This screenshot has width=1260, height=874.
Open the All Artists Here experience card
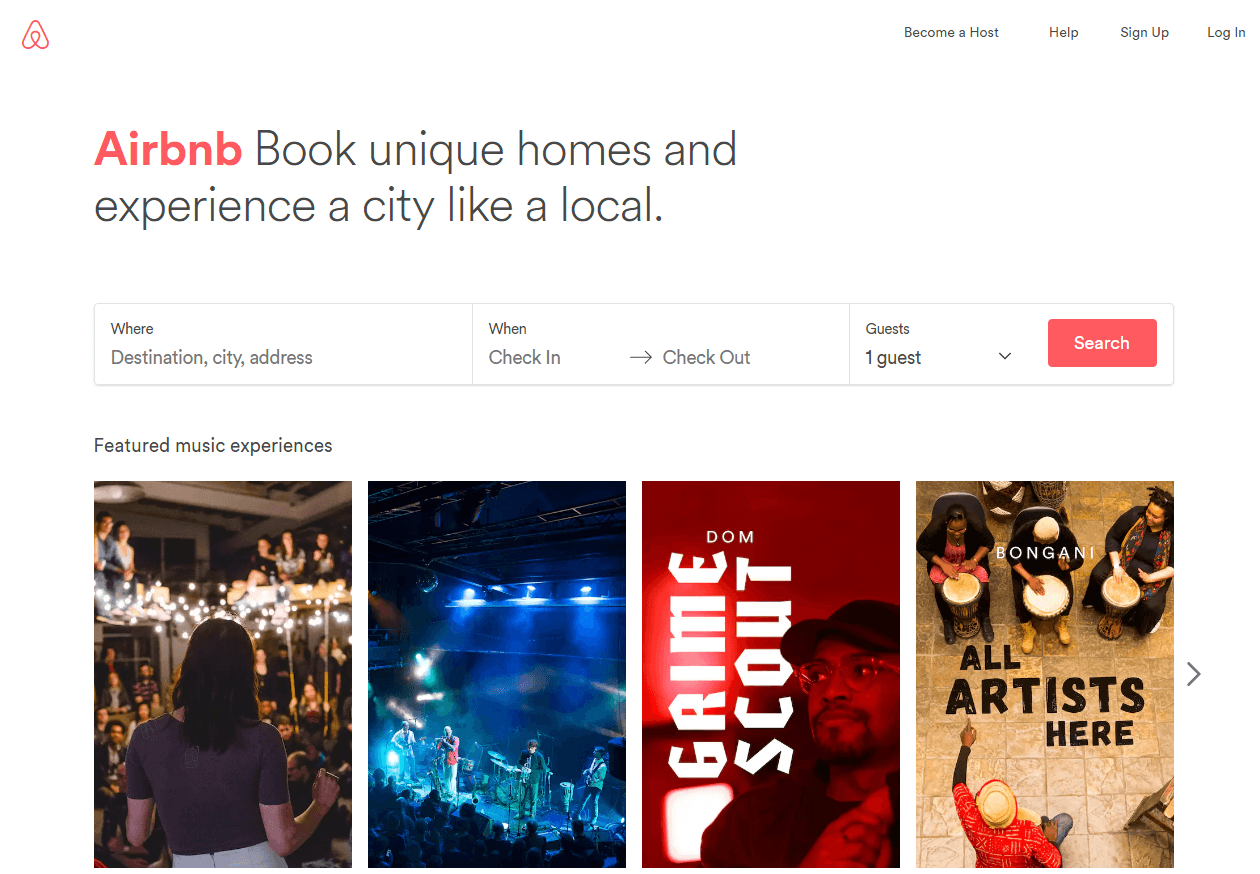[1045, 674]
